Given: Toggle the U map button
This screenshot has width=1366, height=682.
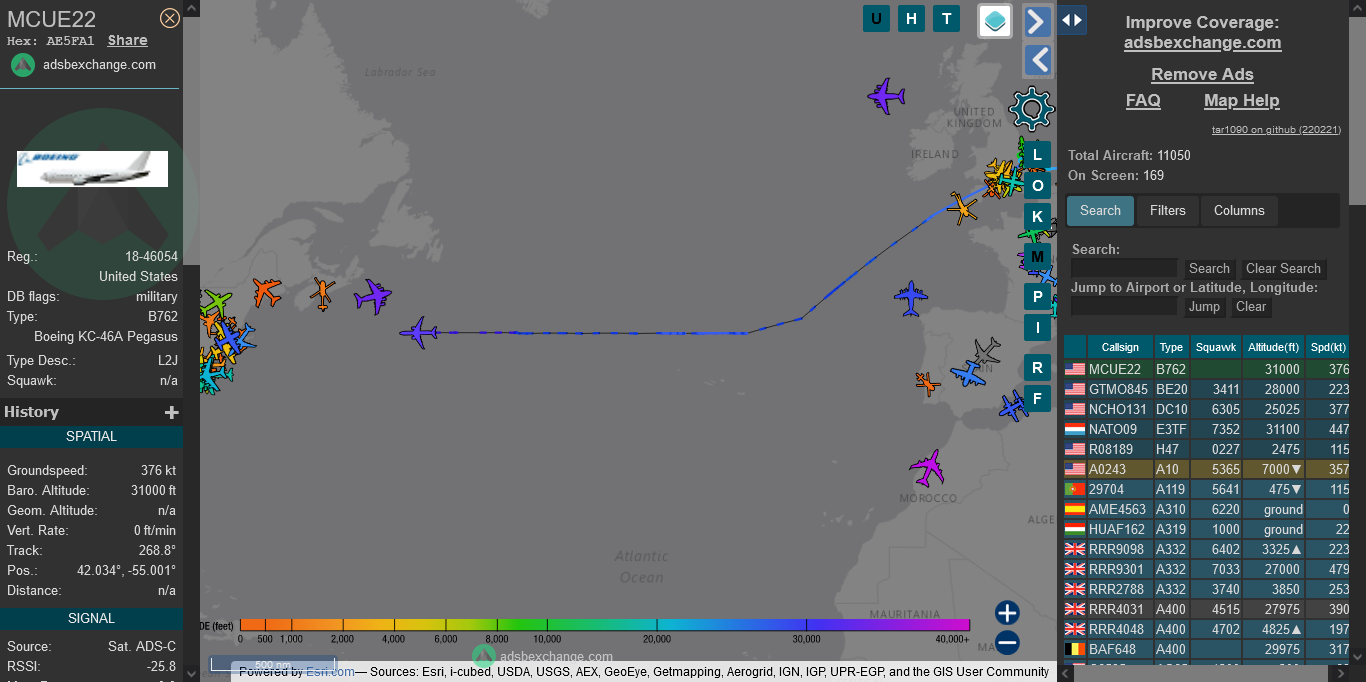Looking at the screenshot, I should pos(877,18).
